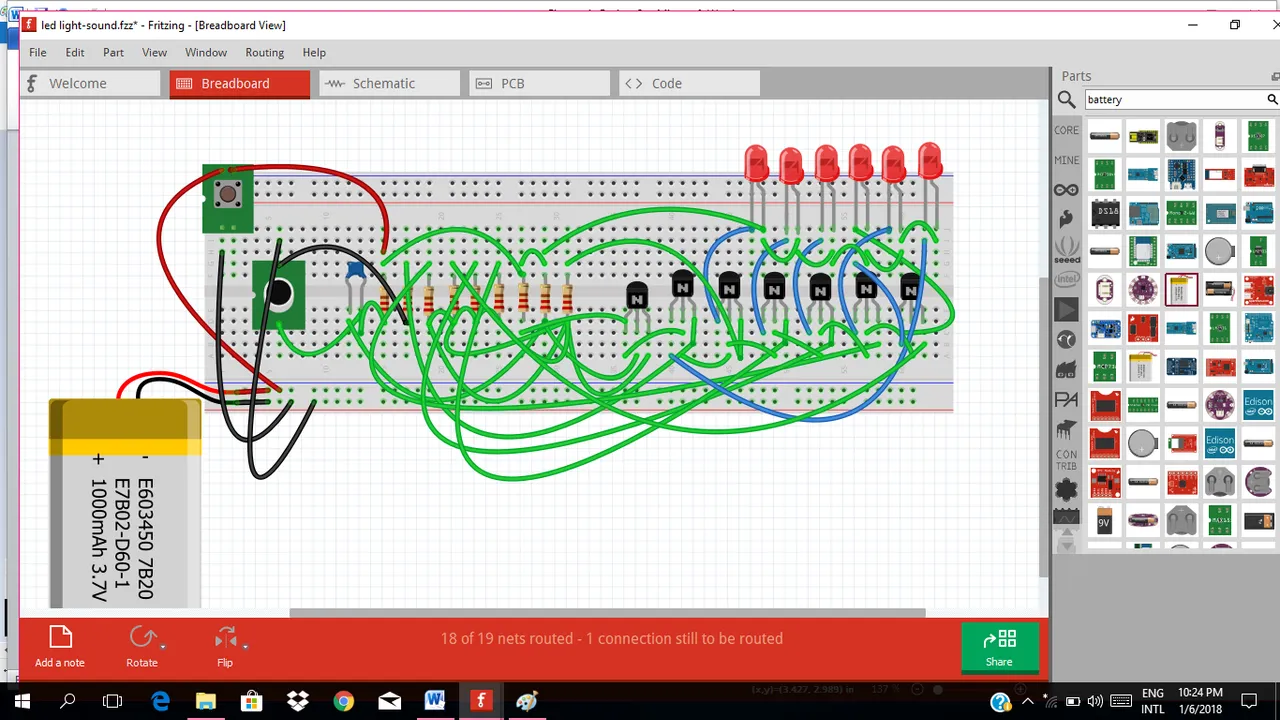Open the Welcome tab

tap(90, 83)
